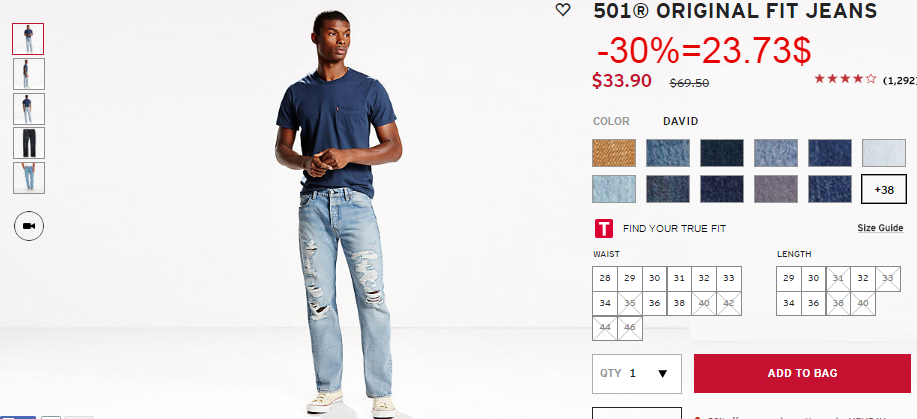Select first front-view product thumbnail
917x419 pixels.
pyautogui.click(x=28, y=39)
